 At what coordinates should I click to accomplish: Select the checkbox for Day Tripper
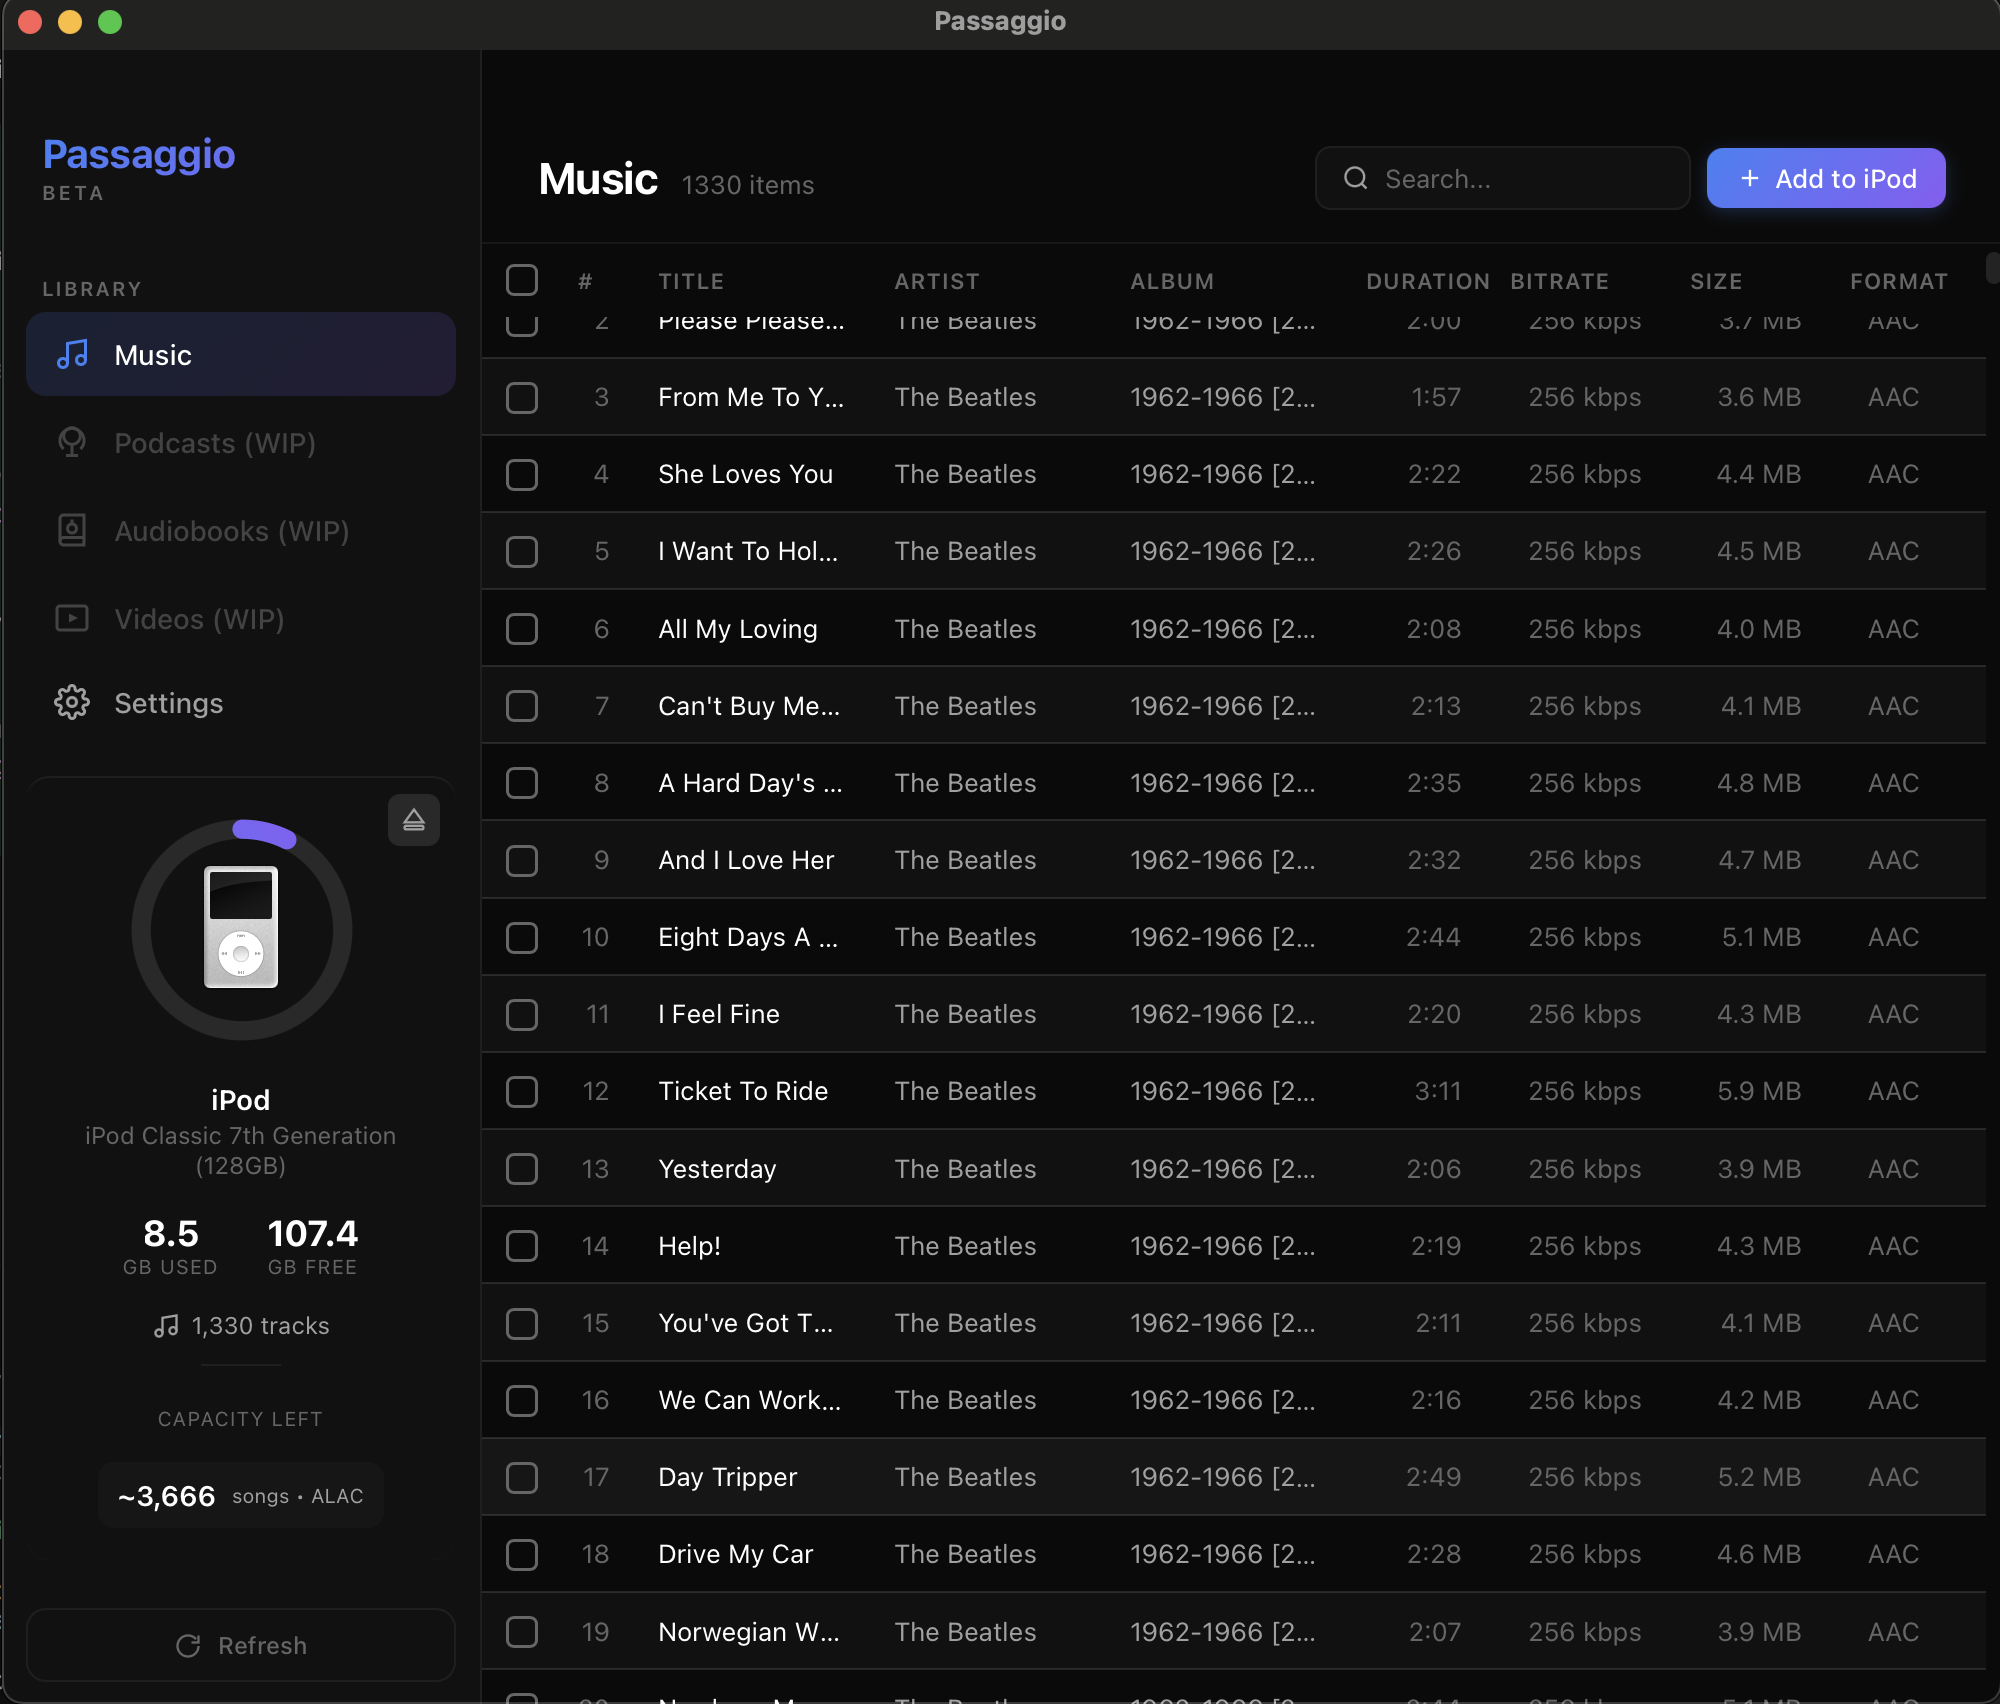tap(522, 1478)
